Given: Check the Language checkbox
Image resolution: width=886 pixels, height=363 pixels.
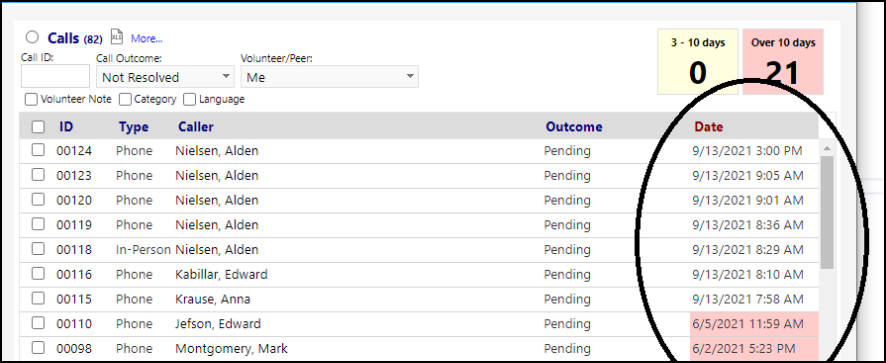Looking at the screenshot, I should tap(190, 100).
